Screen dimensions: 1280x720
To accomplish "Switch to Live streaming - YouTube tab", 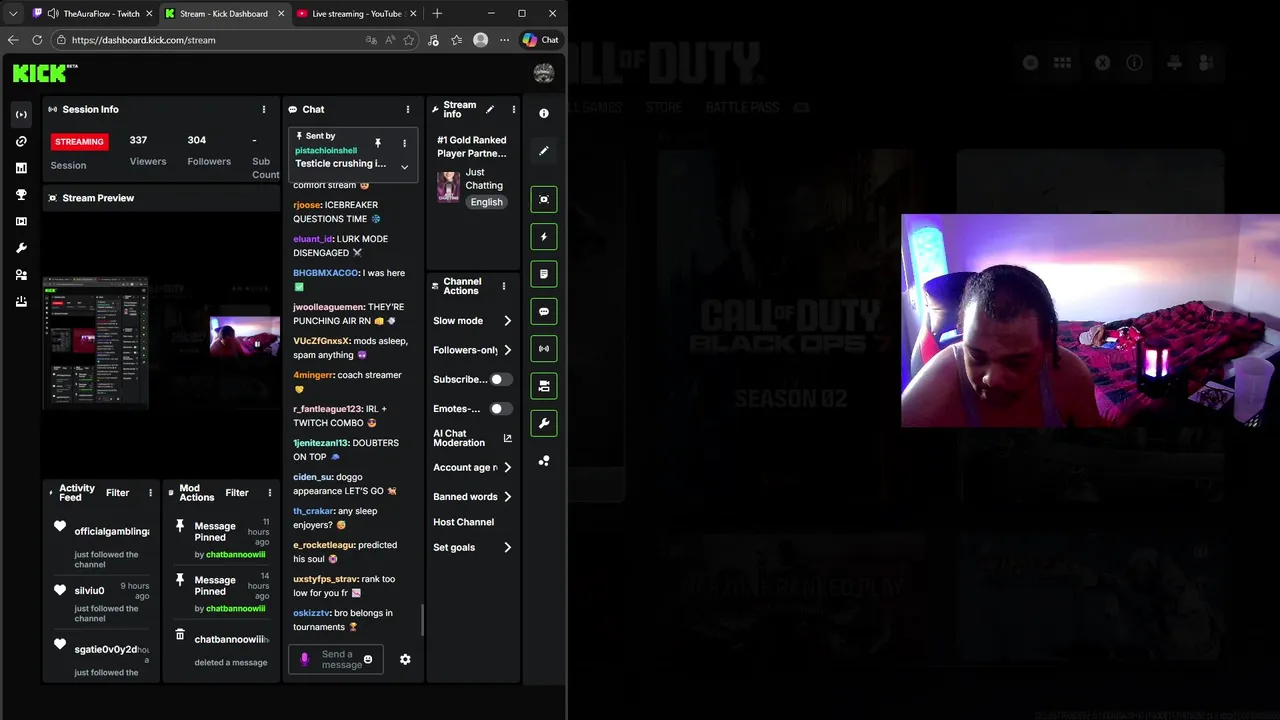I will pyautogui.click(x=354, y=14).
